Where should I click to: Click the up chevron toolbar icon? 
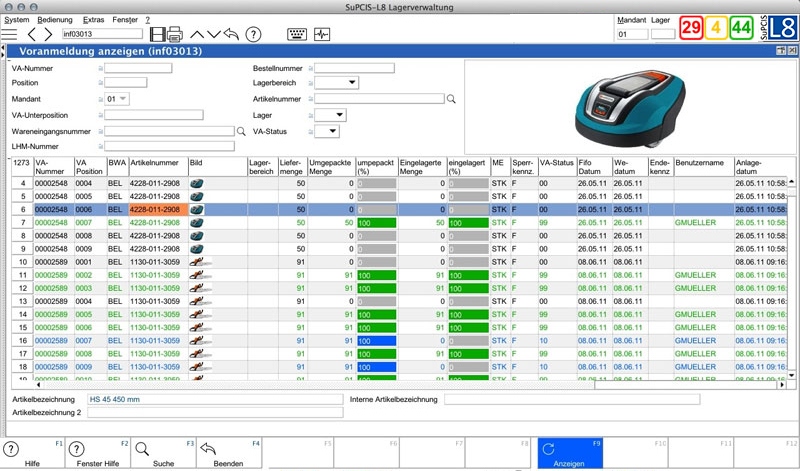pyautogui.click(x=197, y=35)
